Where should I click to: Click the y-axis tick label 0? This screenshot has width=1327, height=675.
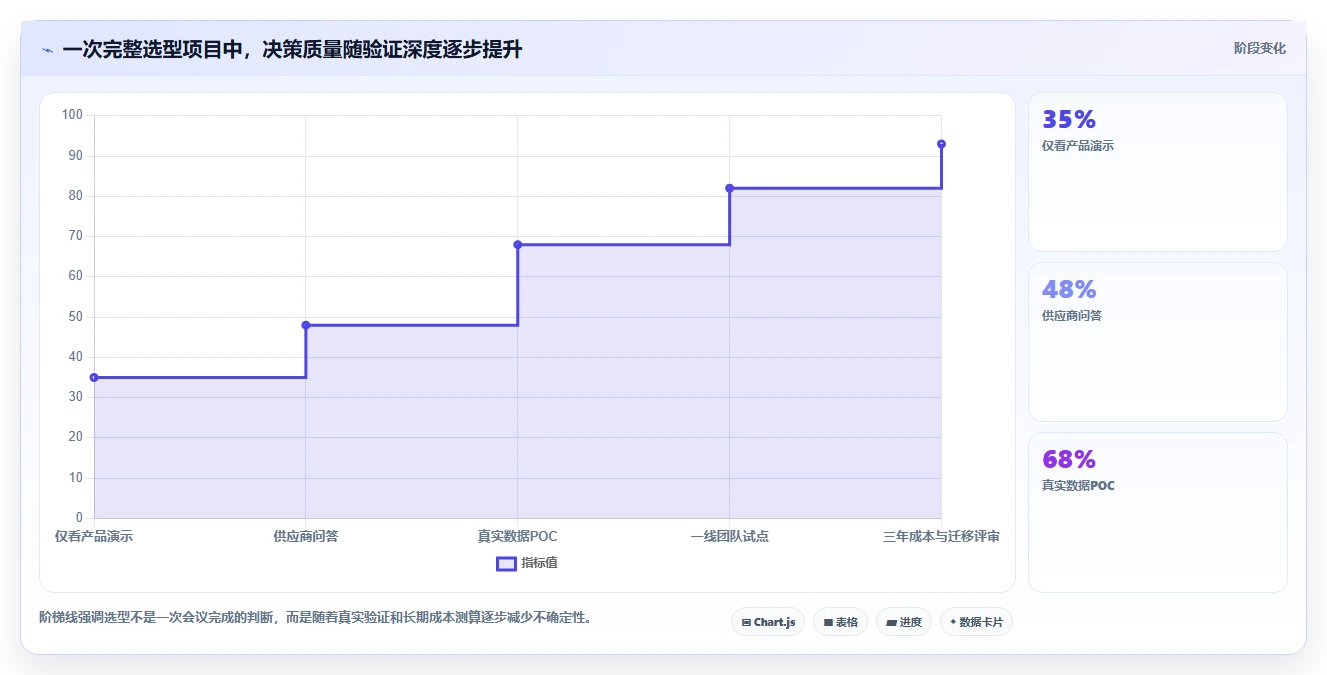pyautogui.click(x=79, y=518)
